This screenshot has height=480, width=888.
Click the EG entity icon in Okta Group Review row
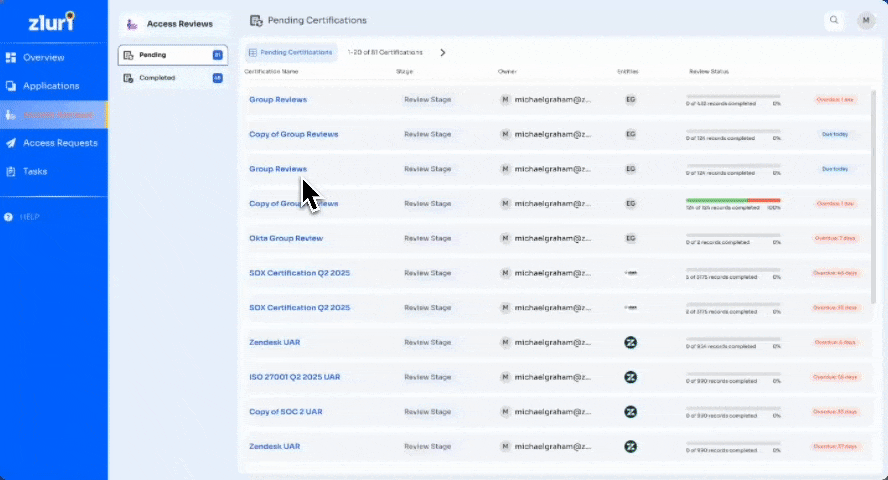[630, 238]
